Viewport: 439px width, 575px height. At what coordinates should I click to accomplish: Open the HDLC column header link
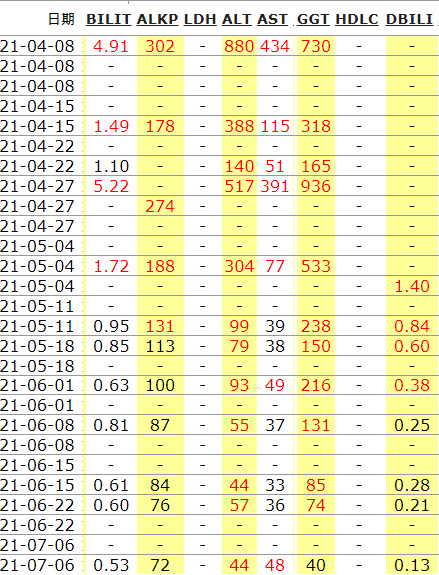[x=357, y=19]
